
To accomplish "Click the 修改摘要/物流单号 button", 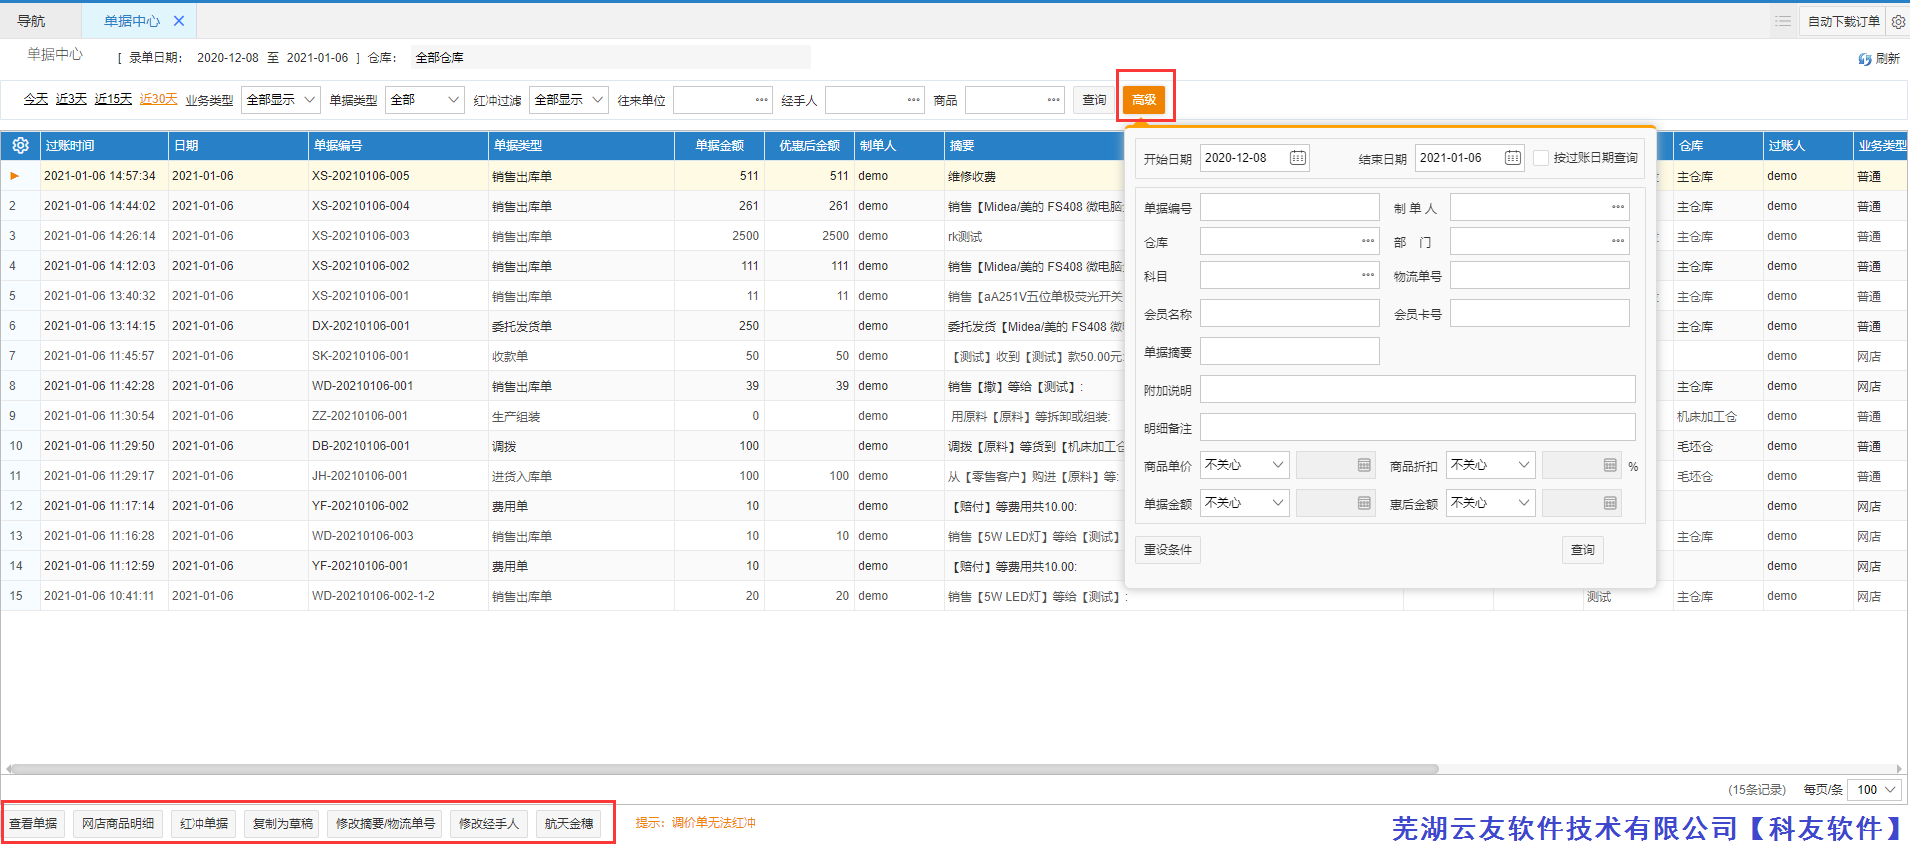I will (x=385, y=824).
